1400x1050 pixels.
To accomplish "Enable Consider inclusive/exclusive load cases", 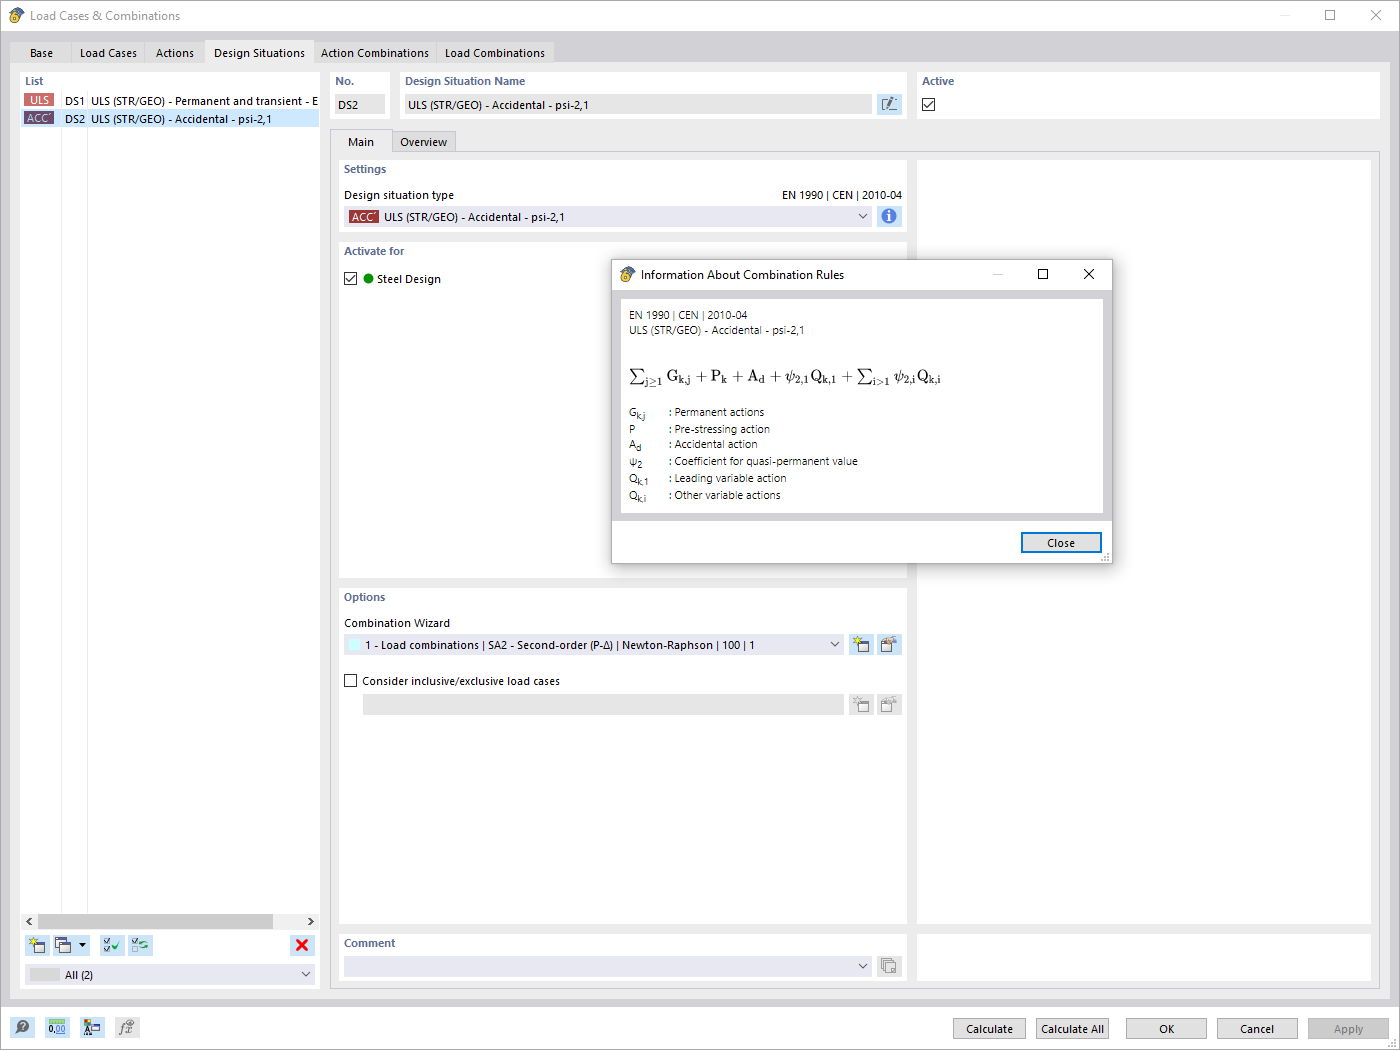I will point(350,680).
